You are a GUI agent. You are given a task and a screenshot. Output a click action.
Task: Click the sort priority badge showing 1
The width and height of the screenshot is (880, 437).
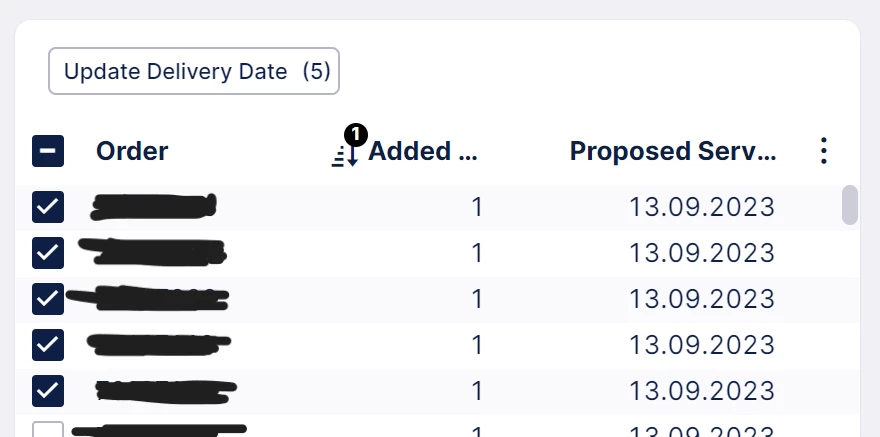coord(357,135)
